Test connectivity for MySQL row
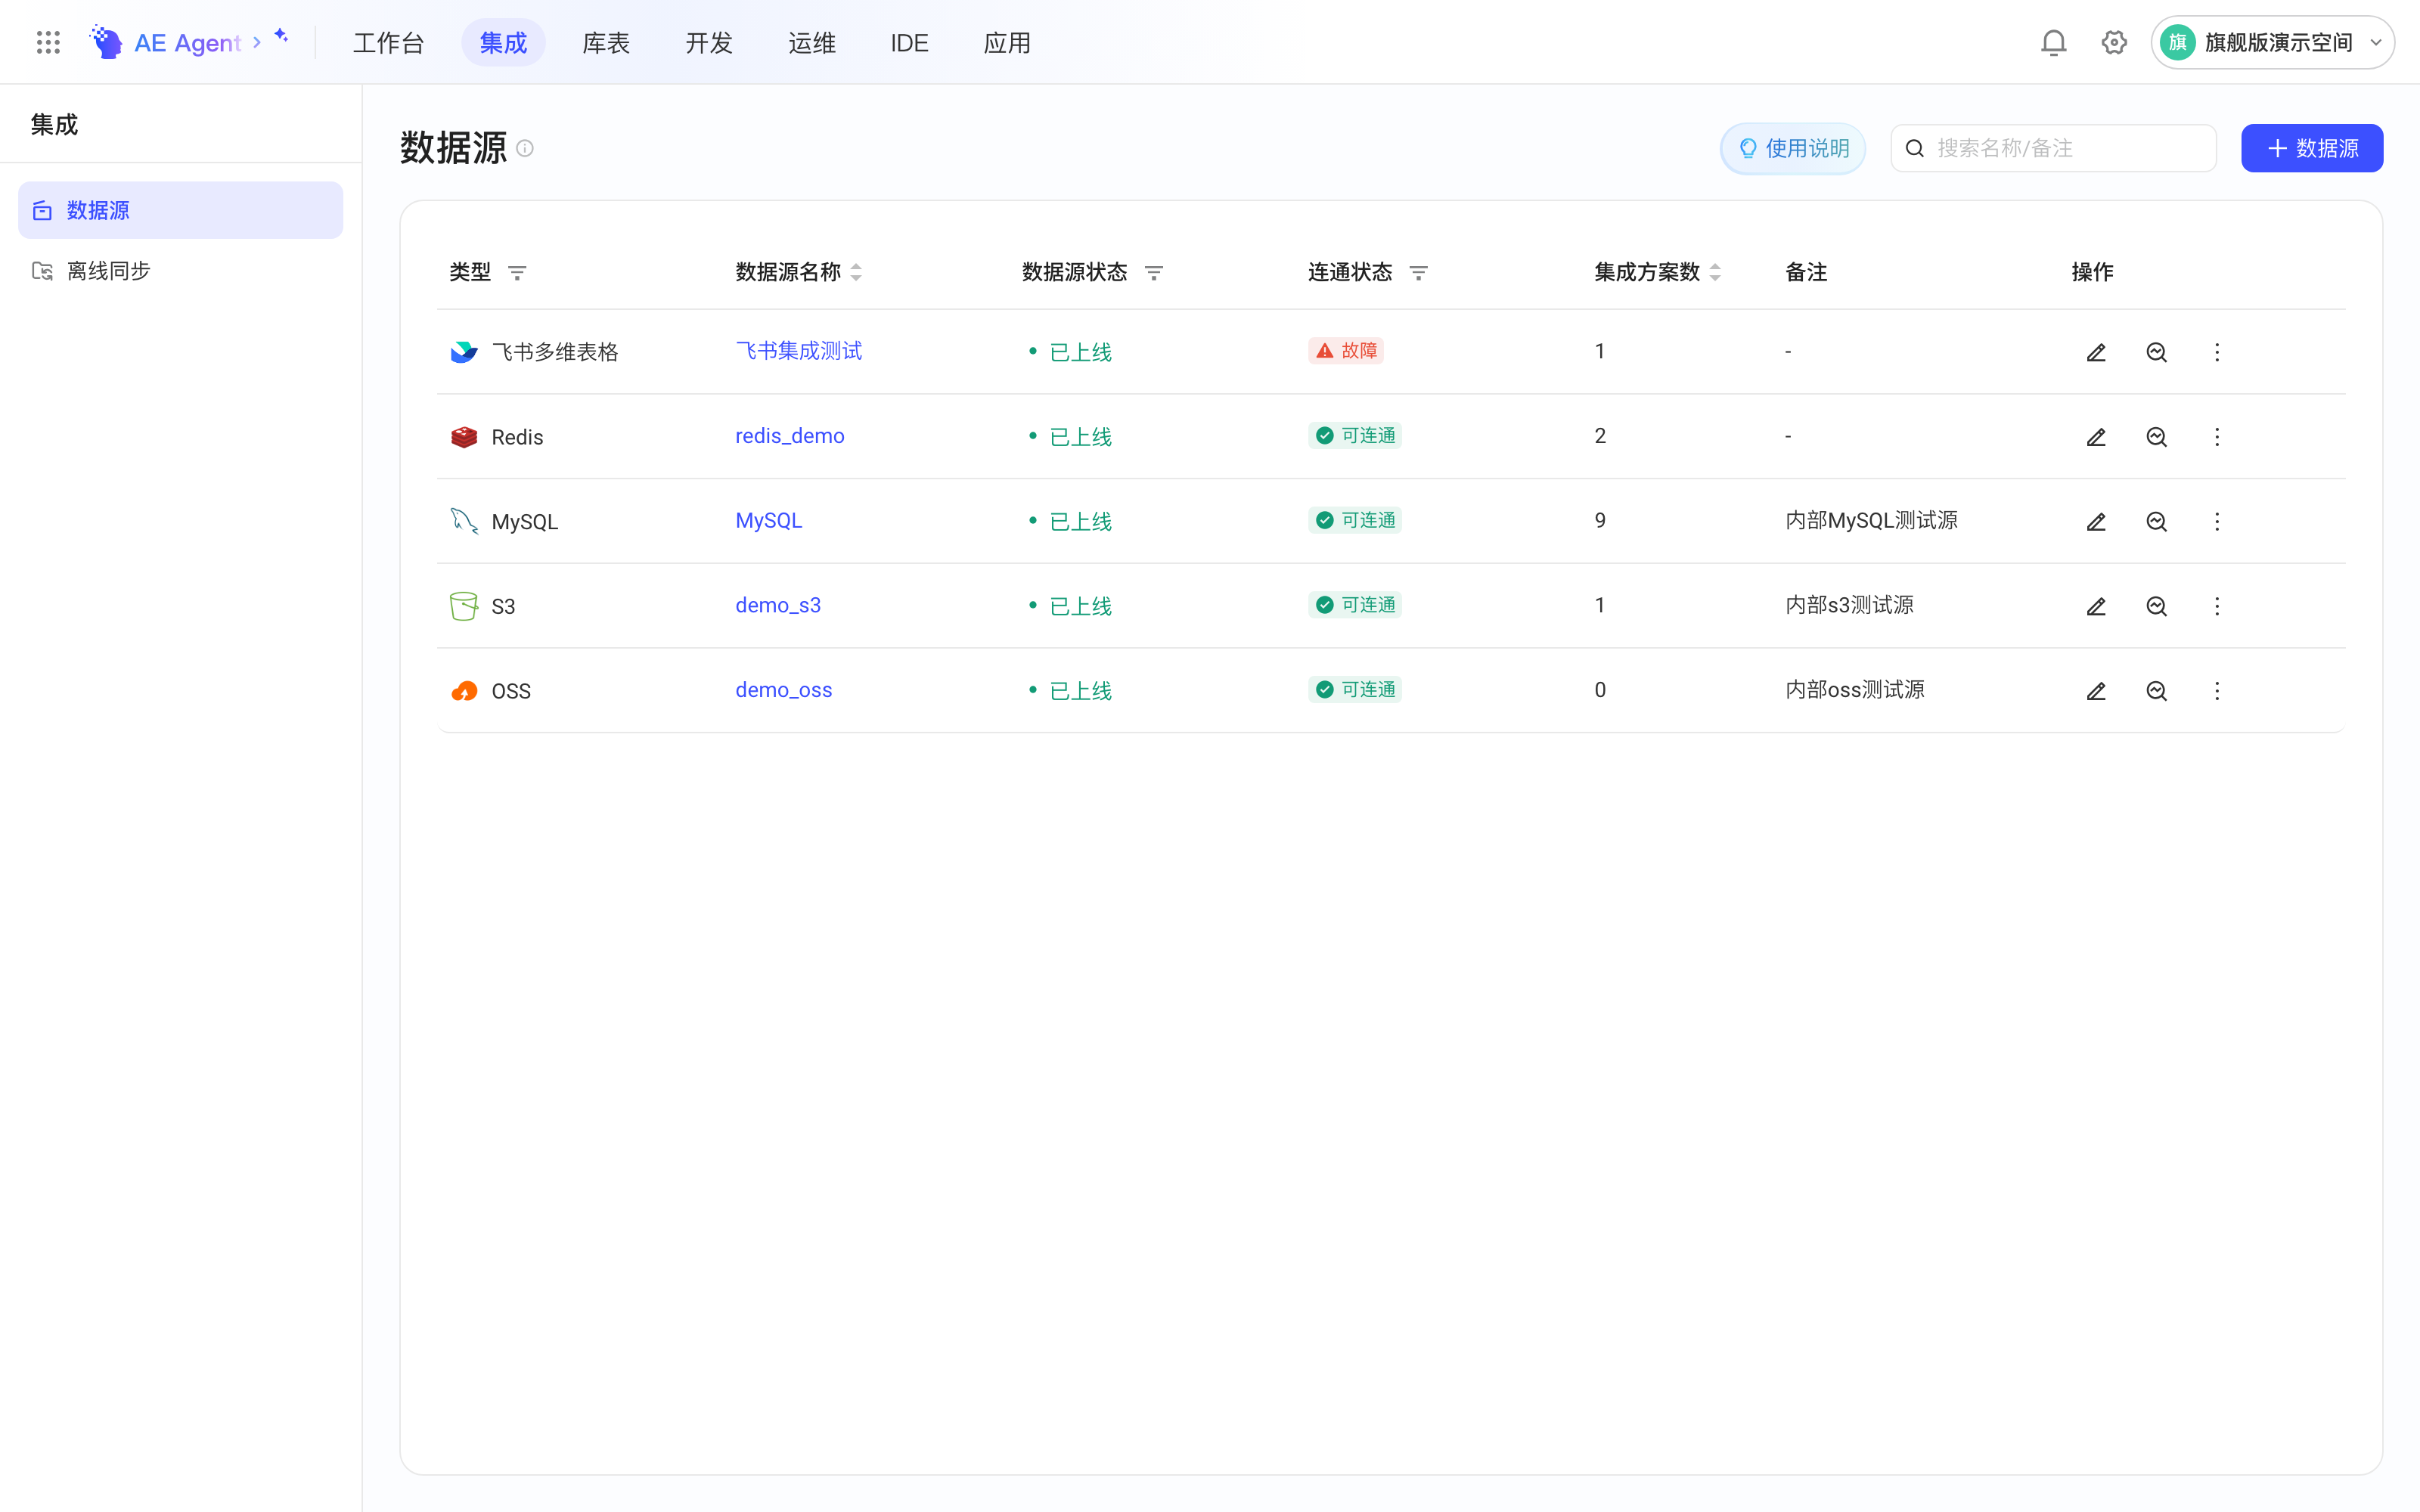 (2156, 522)
